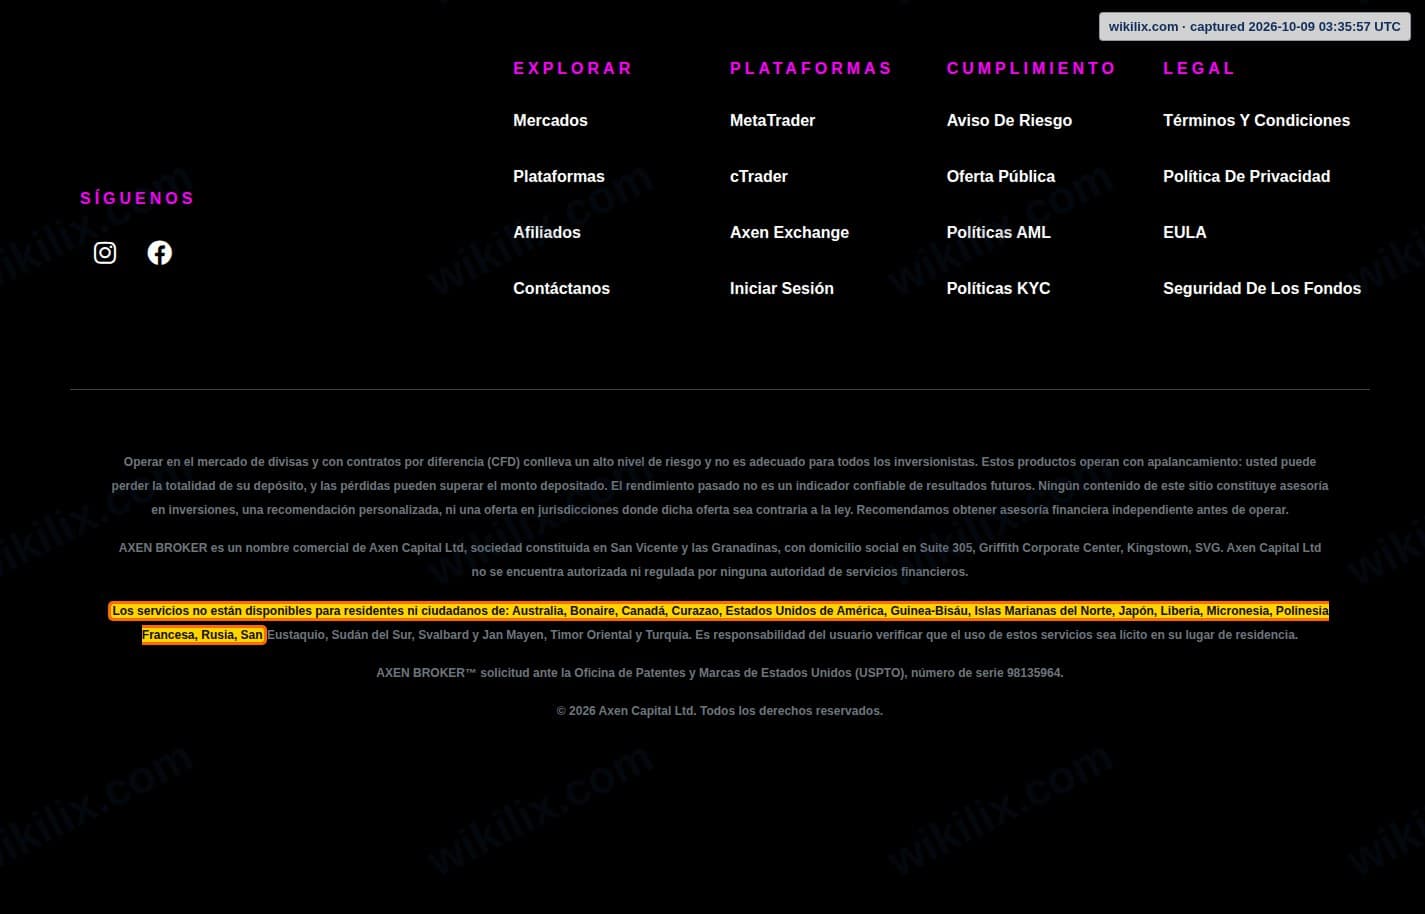Click Iniciar Sesión link
Image resolution: width=1425 pixels, height=914 pixels.
click(782, 288)
